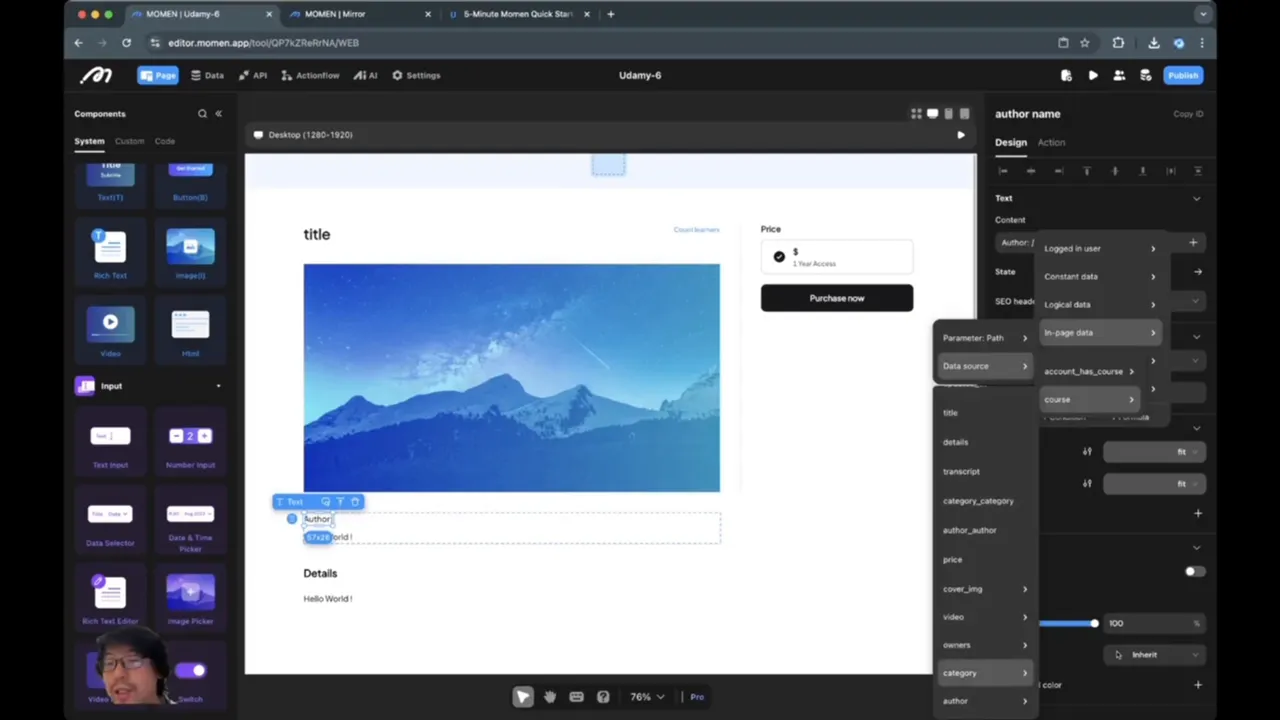Open the collaborators icon in header

point(1118,75)
